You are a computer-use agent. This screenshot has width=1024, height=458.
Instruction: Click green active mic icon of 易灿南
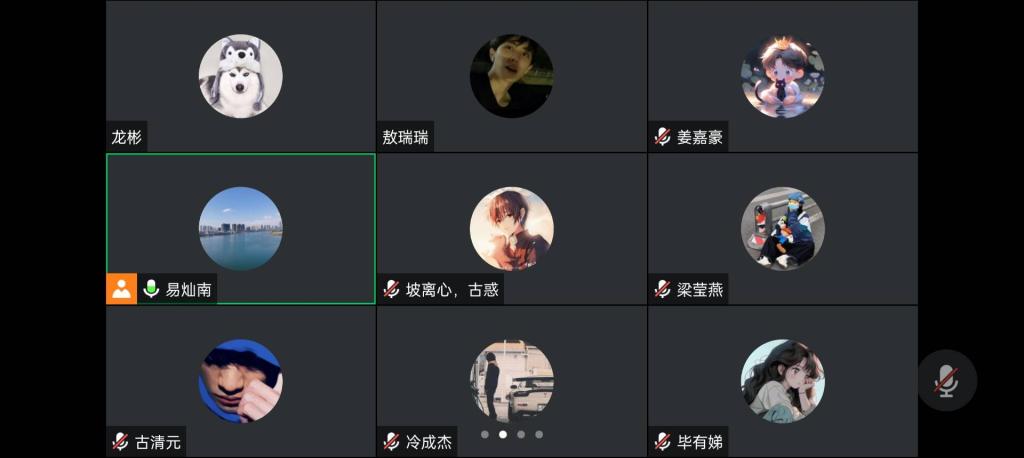[x=151, y=289]
